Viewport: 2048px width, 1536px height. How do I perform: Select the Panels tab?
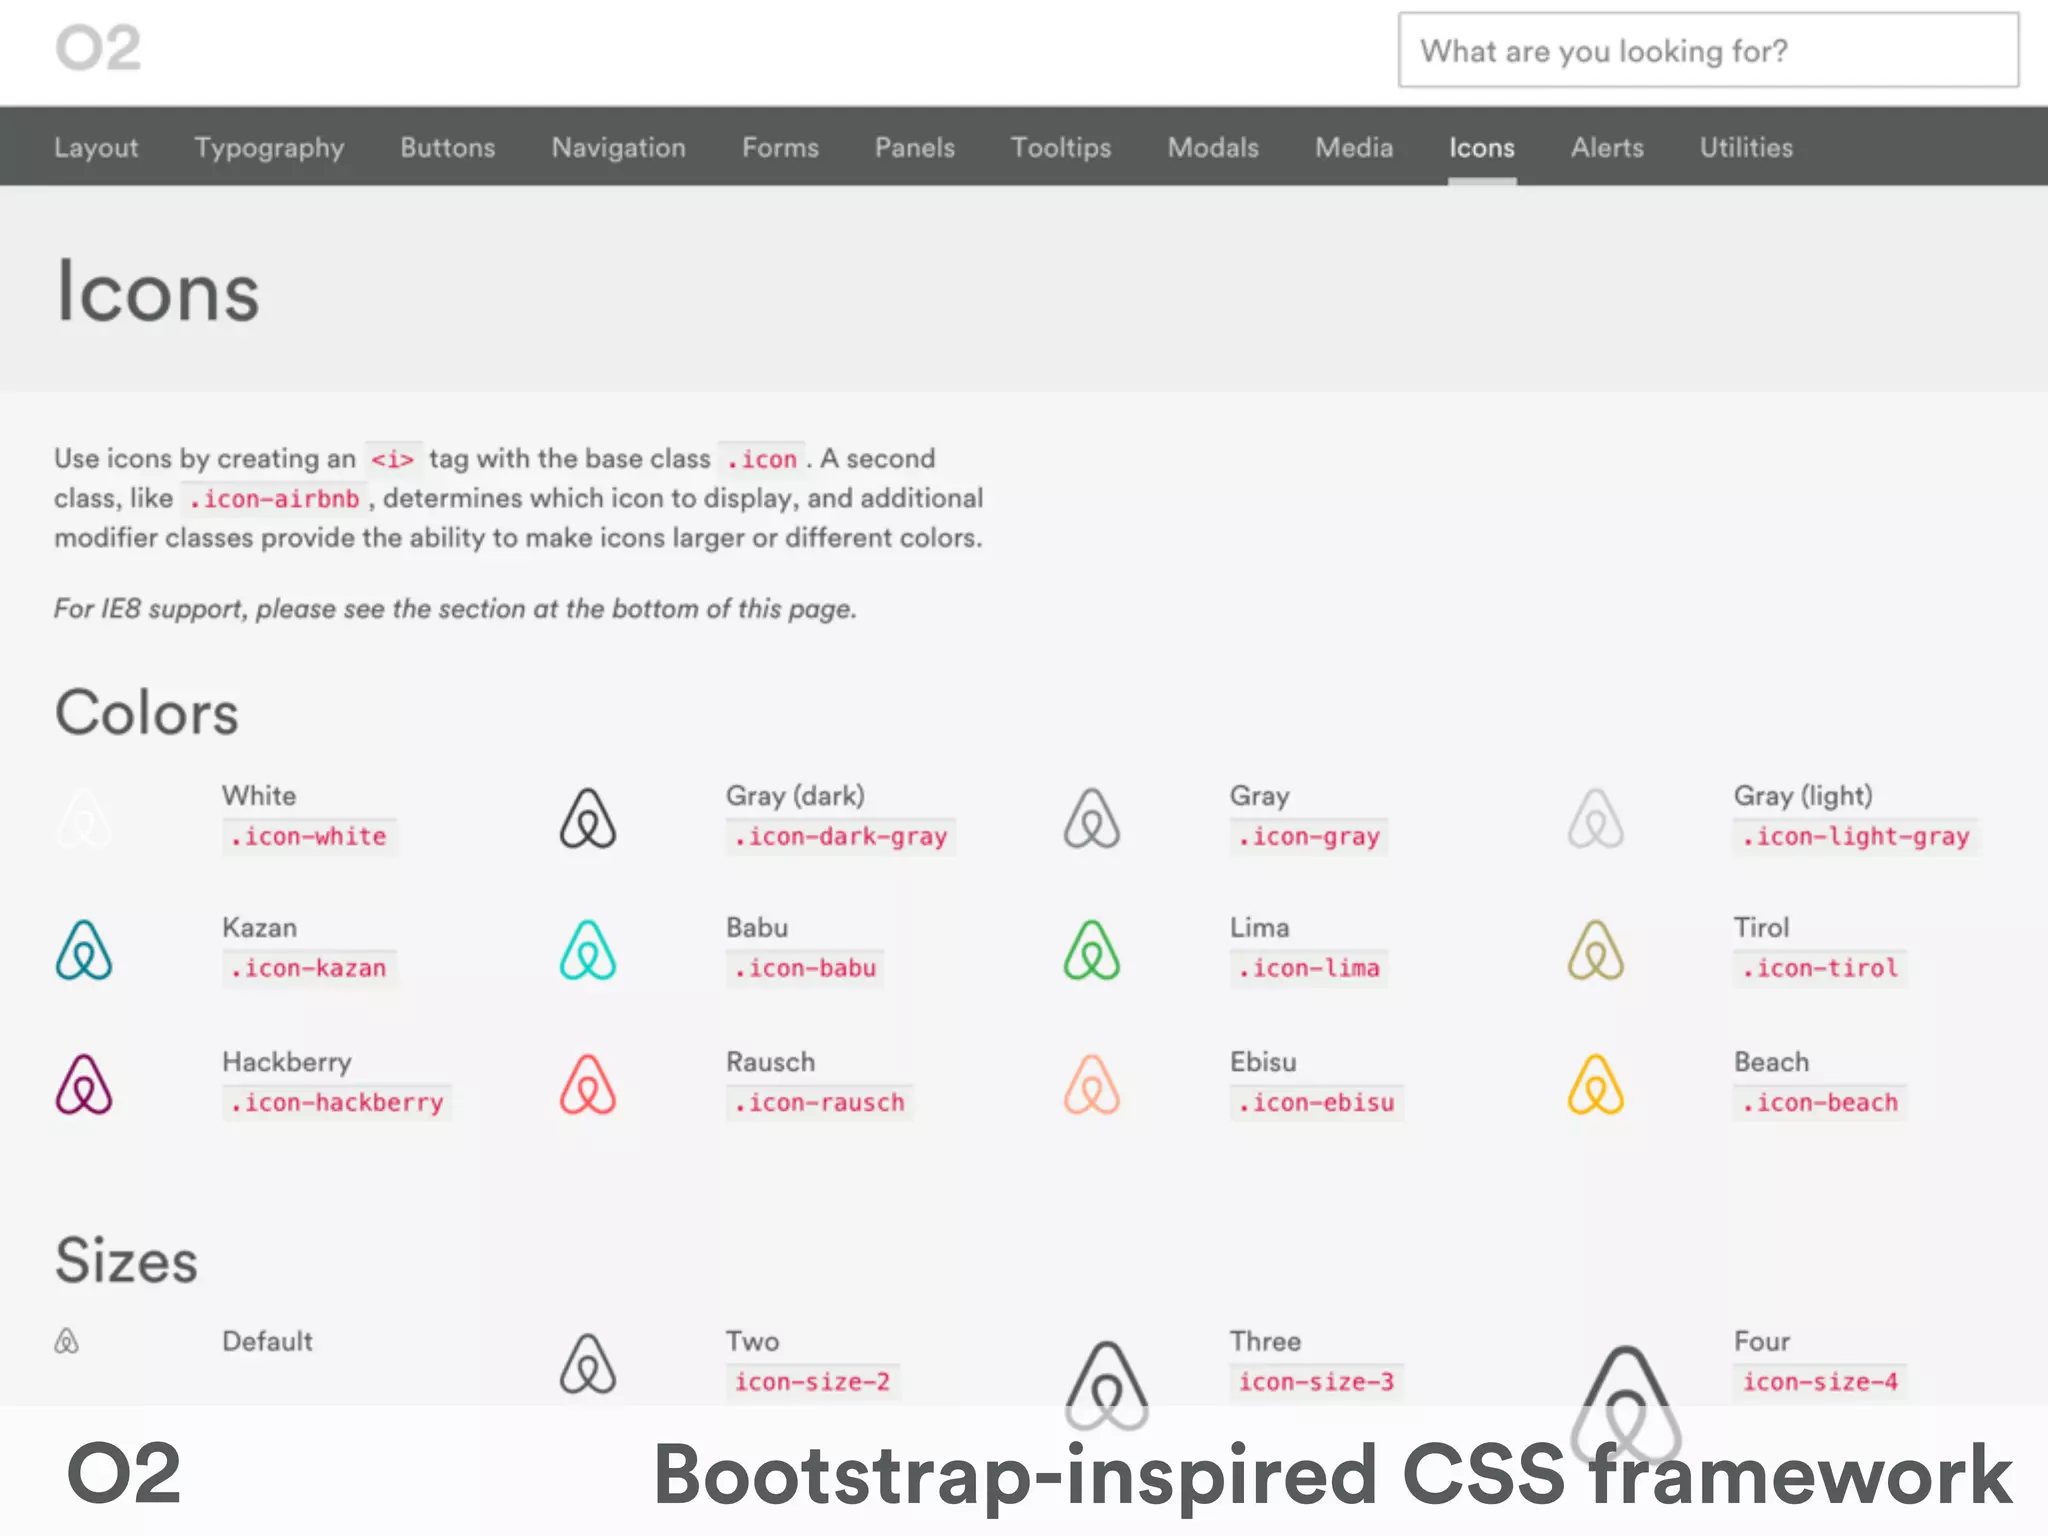(x=915, y=147)
